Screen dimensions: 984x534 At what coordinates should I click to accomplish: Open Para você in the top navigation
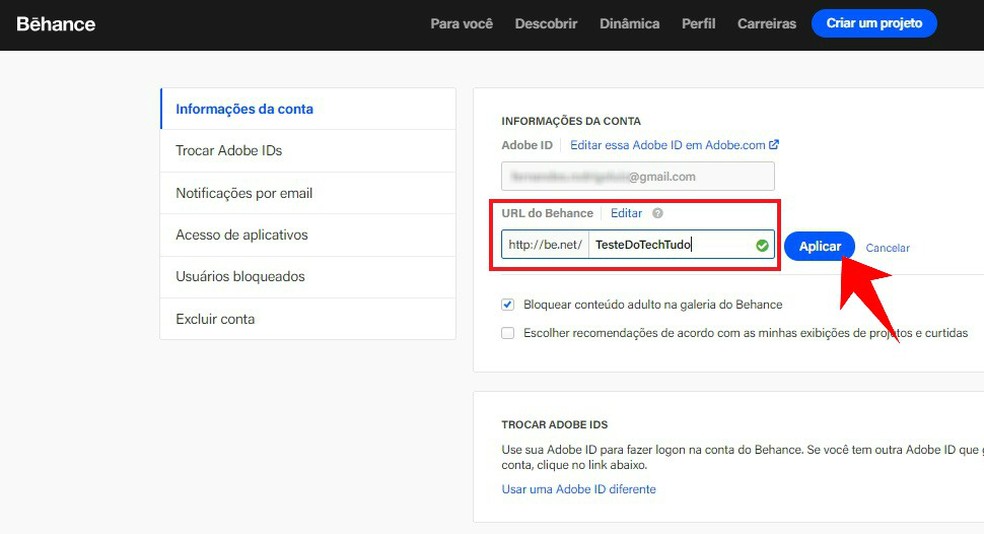(x=461, y=24)
